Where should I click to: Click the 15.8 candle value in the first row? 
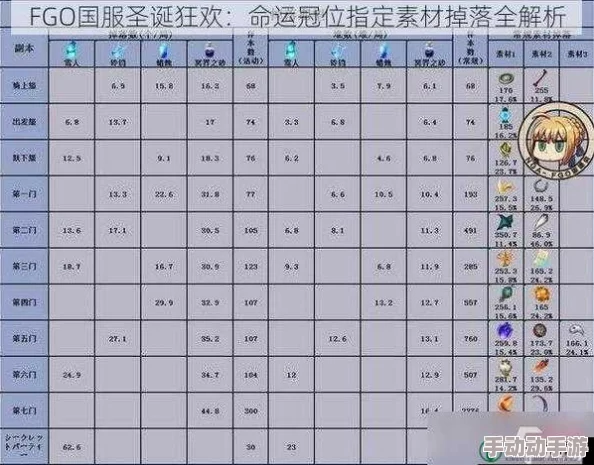pyautogui.click(x=164, y=86)
